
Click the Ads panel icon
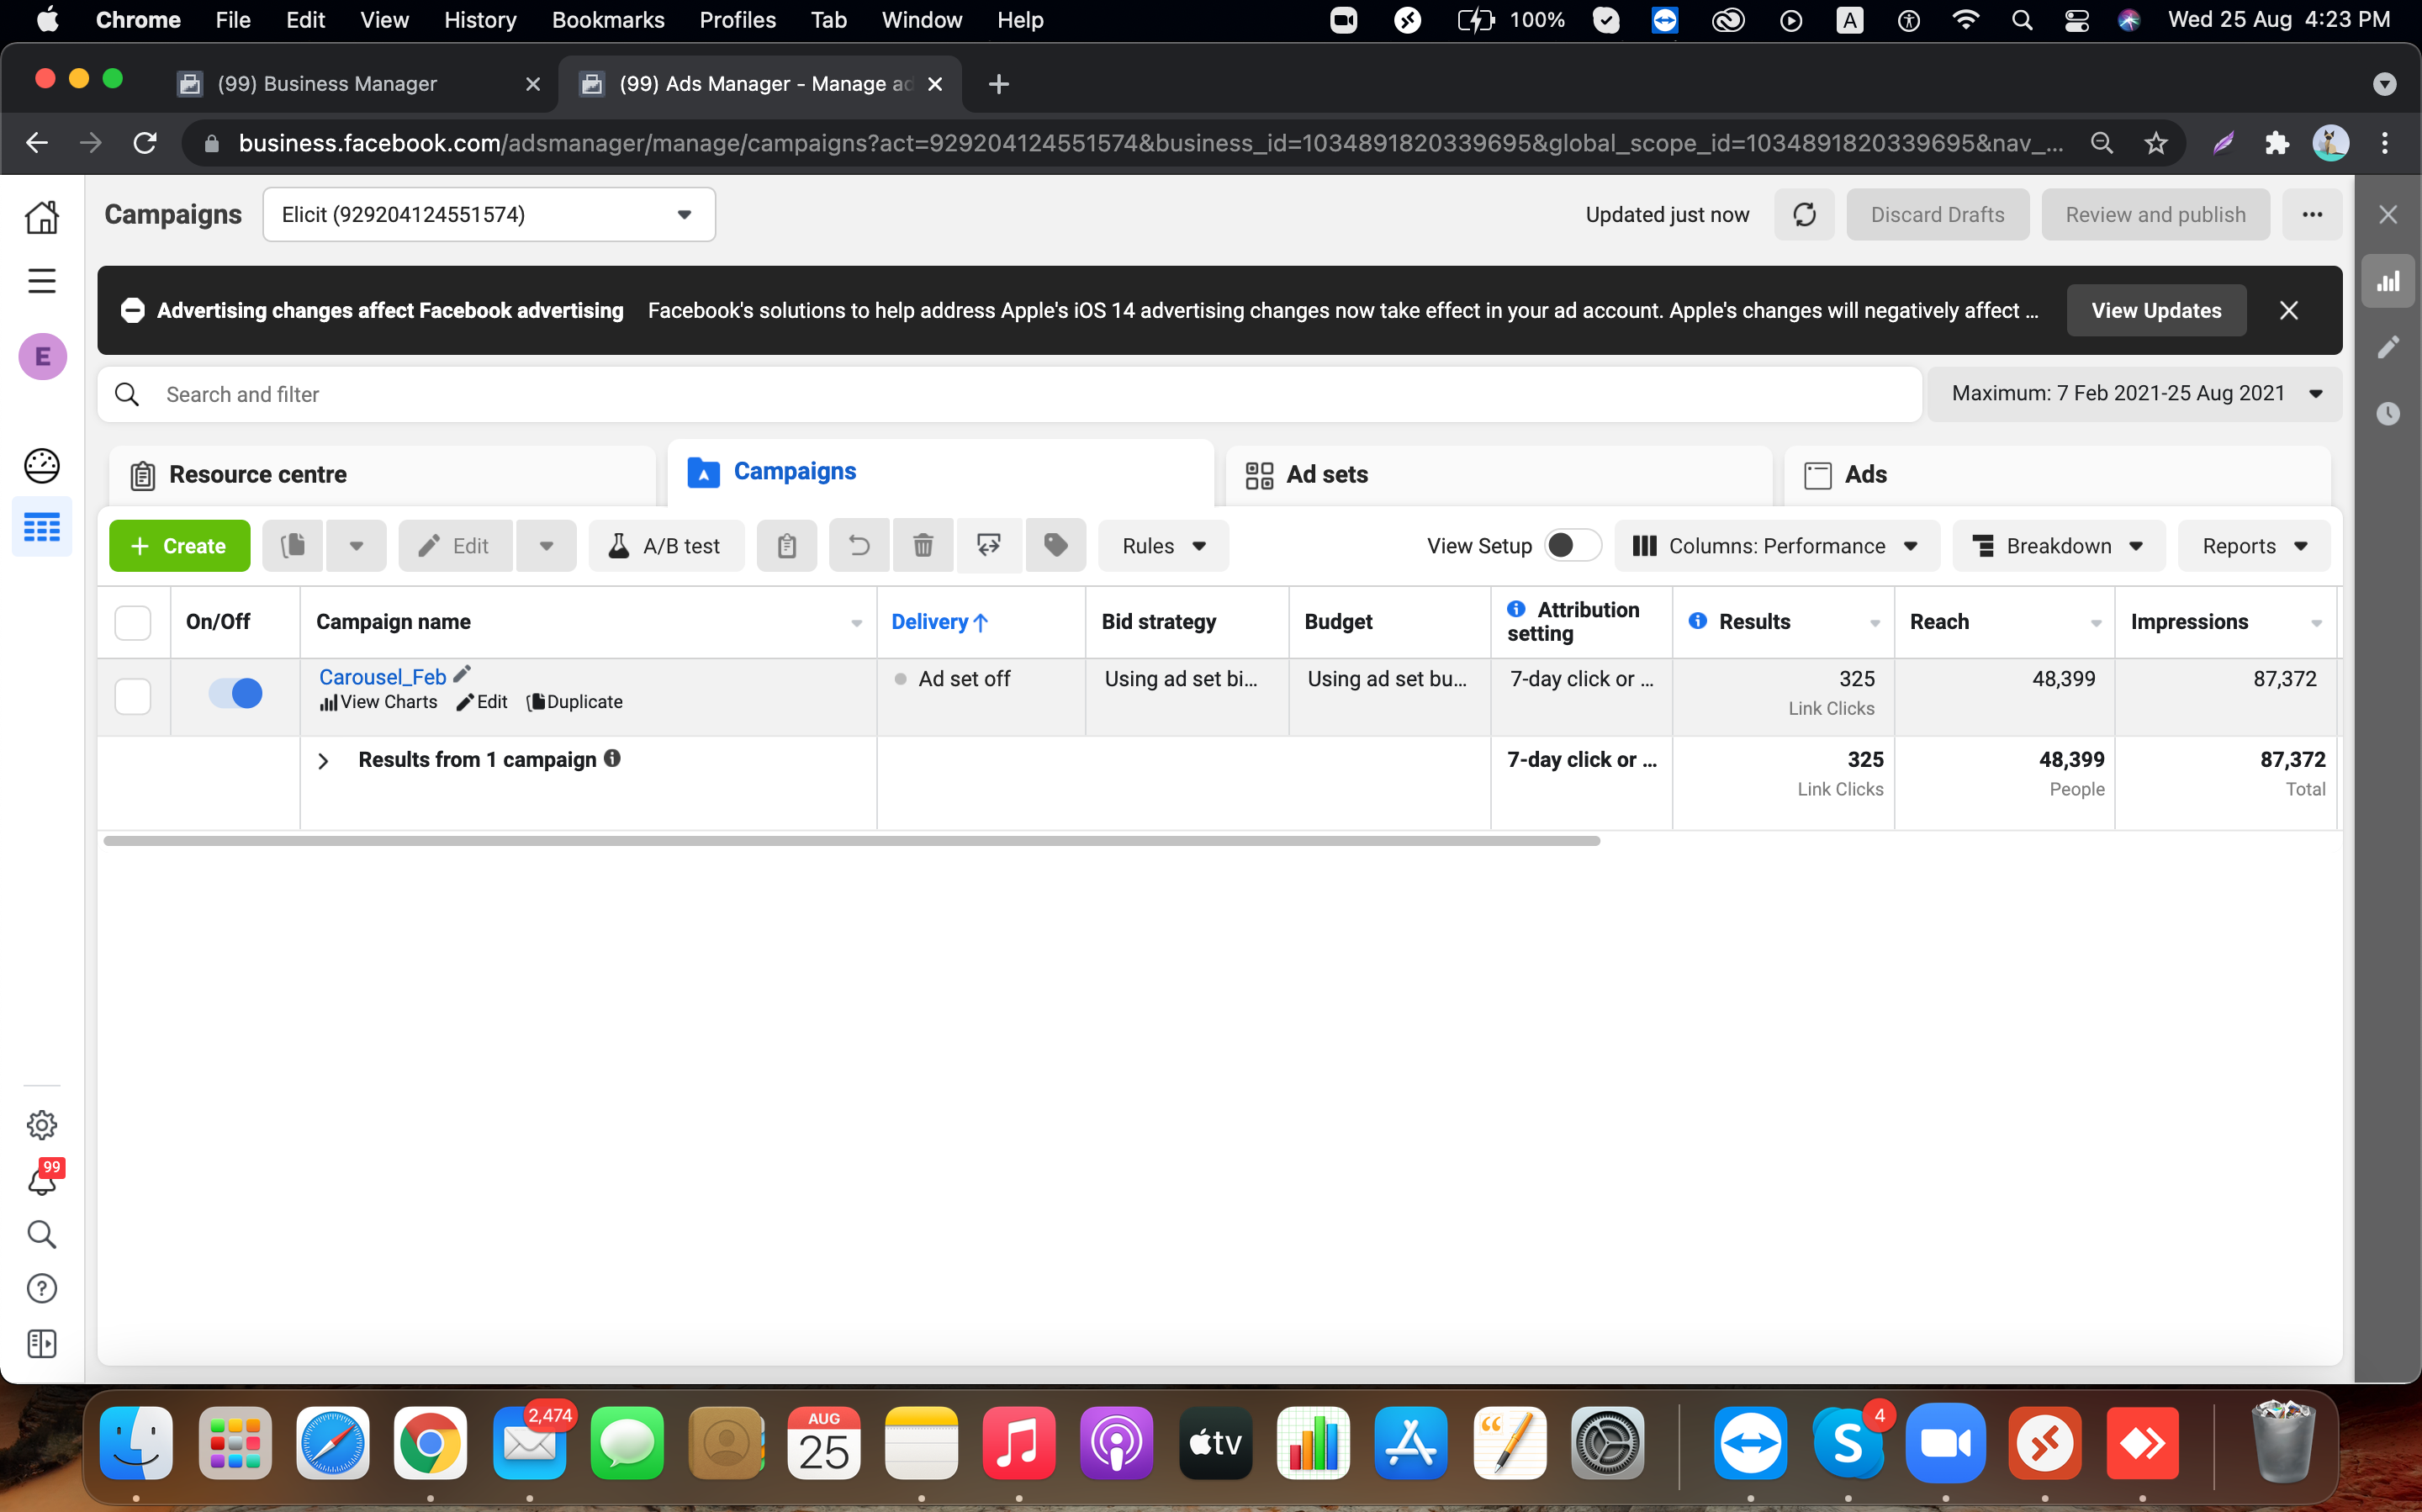pyautogui.click(x=1818, y=473)
